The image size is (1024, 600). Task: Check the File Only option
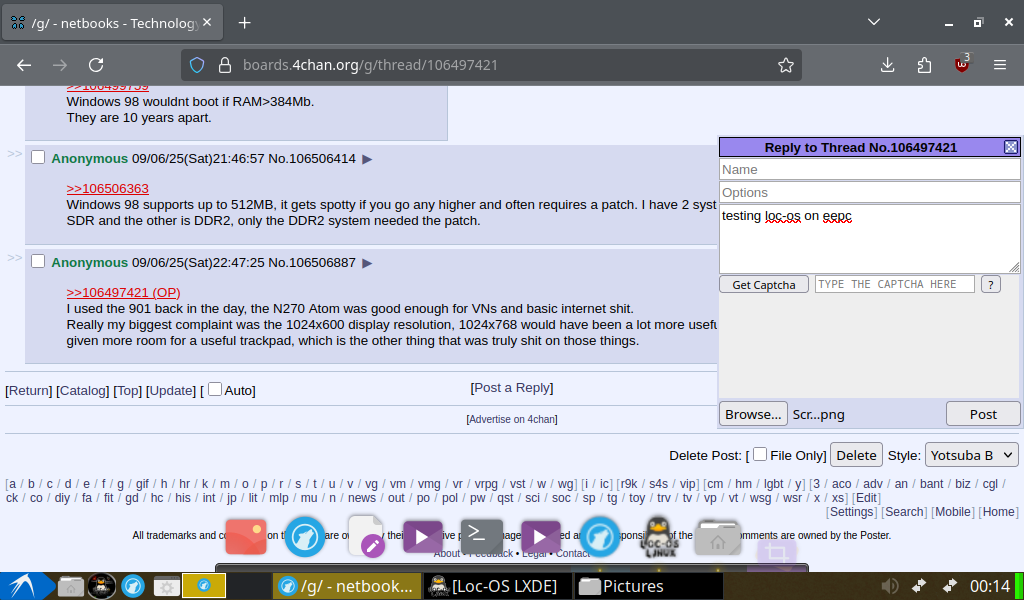click(x=760, y=454)
